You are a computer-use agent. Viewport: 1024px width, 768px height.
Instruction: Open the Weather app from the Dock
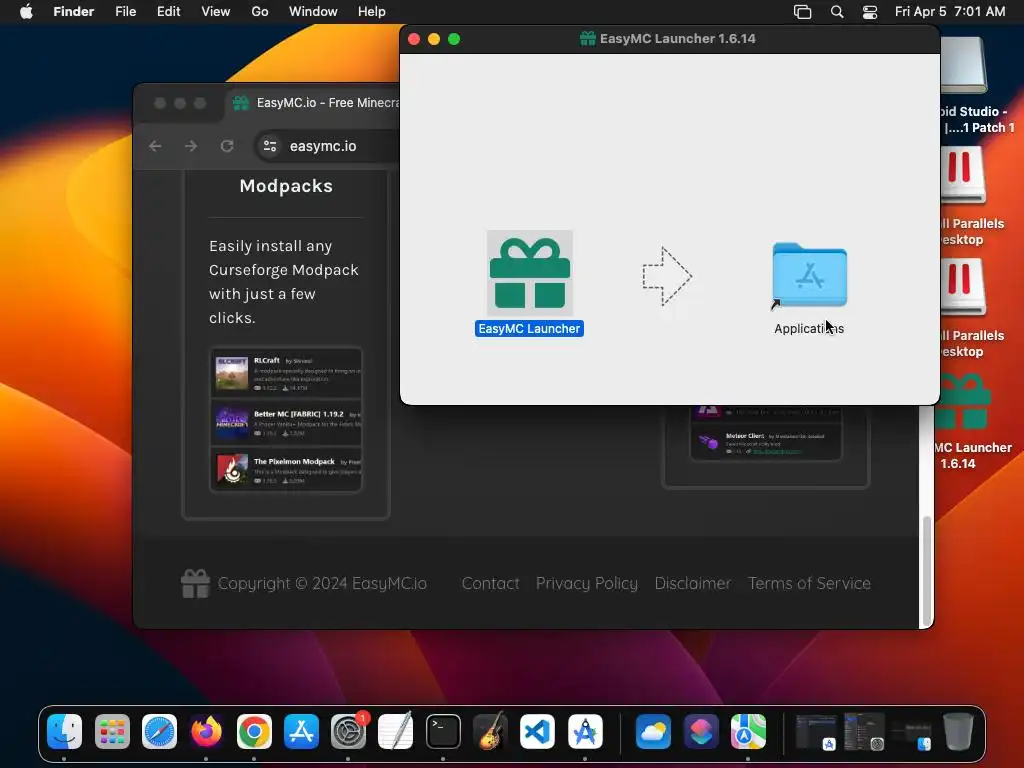click(653, 731)
